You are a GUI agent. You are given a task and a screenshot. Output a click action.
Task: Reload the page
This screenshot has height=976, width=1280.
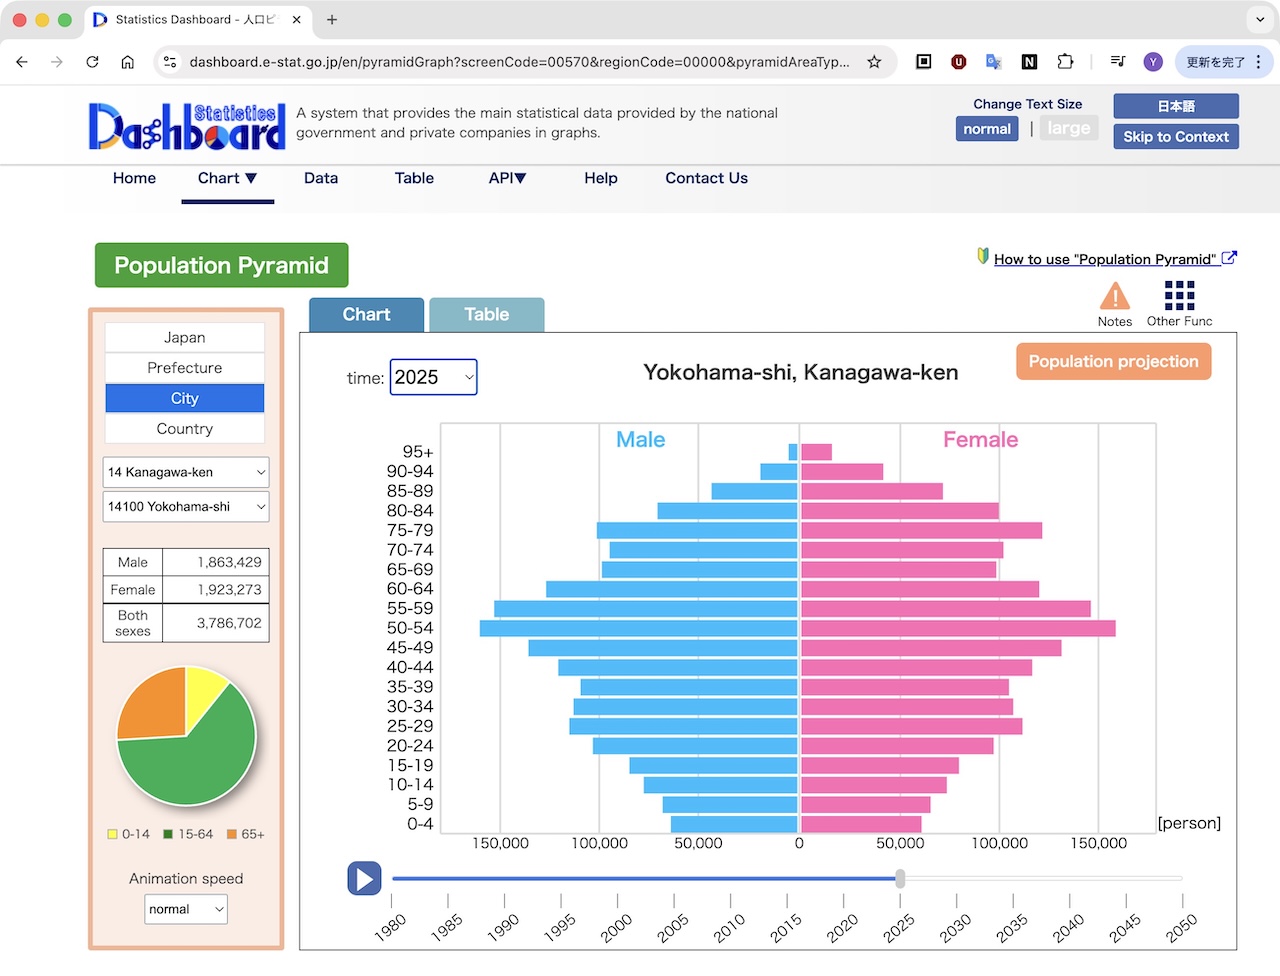[92, 62]
